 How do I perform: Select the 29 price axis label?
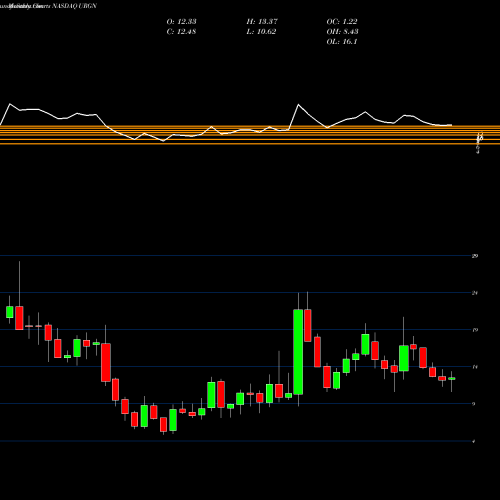tap(475, 256)
